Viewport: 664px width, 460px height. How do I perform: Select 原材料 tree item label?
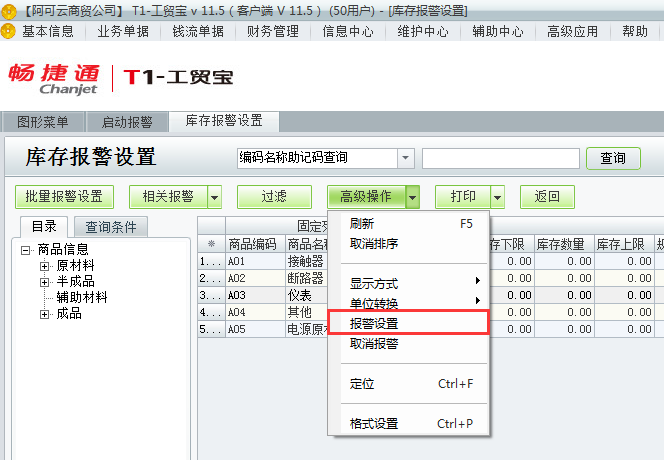[75, 265]
